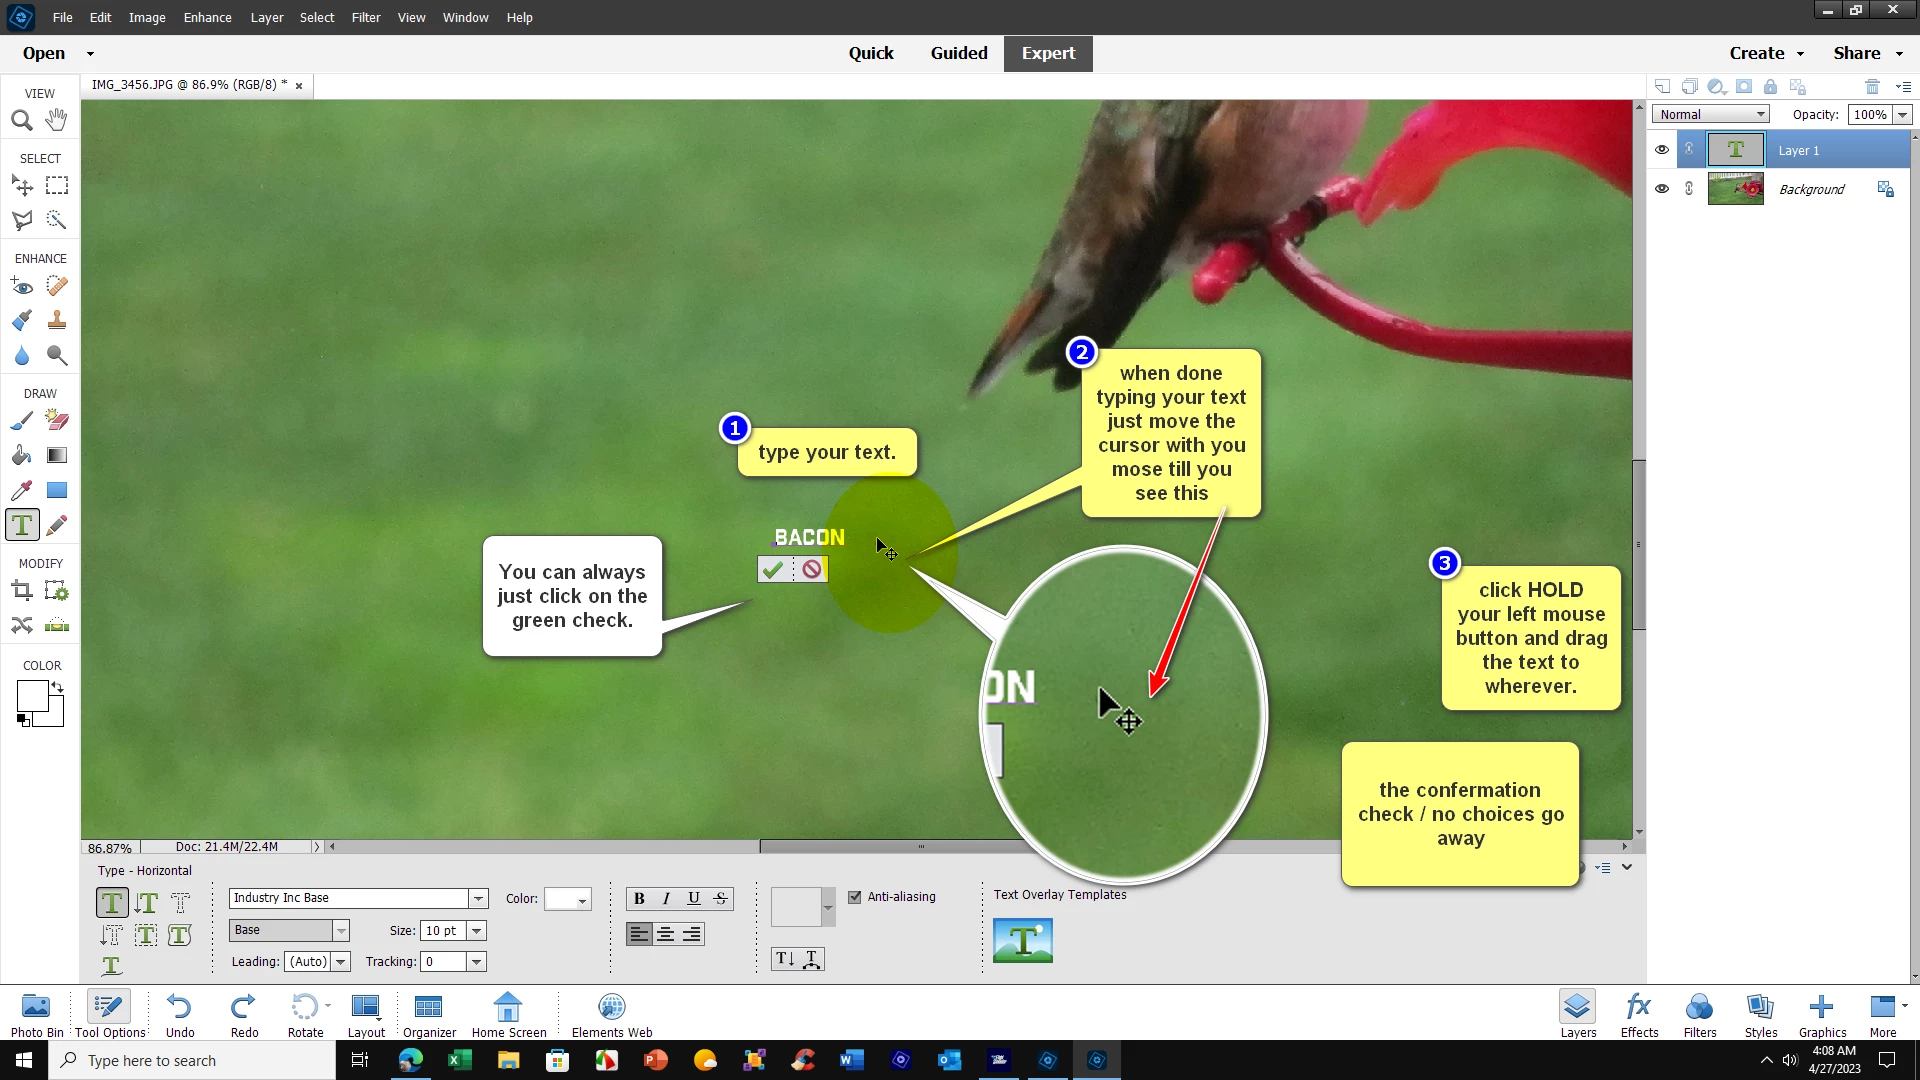Open the Create menu button
The width and height of the screenshot is (1920, 1080).
1766,53
